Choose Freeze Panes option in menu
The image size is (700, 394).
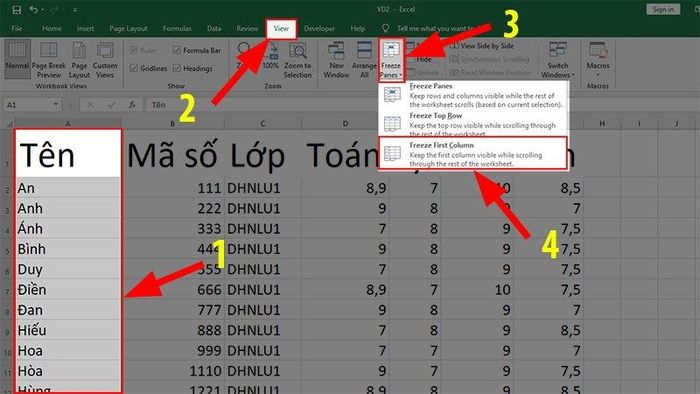pos(473,95)
